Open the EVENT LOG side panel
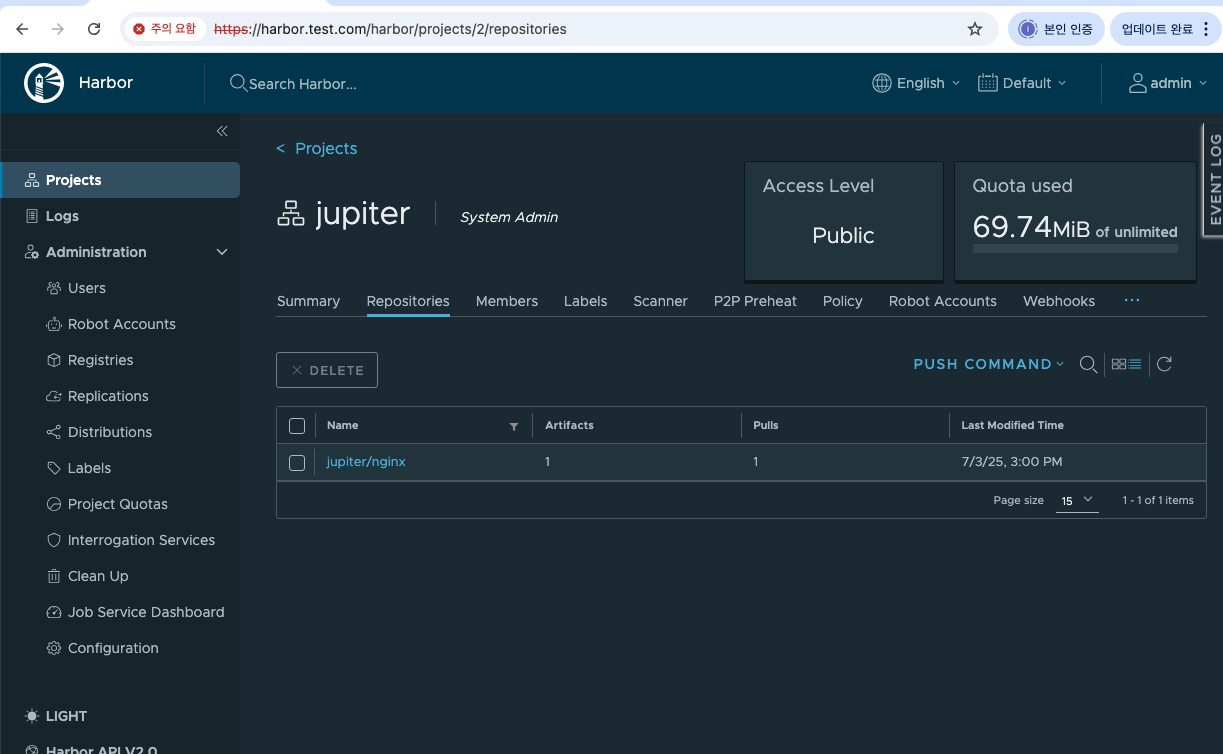The width and height of the screenshot is (1223, 754). 1213,180
